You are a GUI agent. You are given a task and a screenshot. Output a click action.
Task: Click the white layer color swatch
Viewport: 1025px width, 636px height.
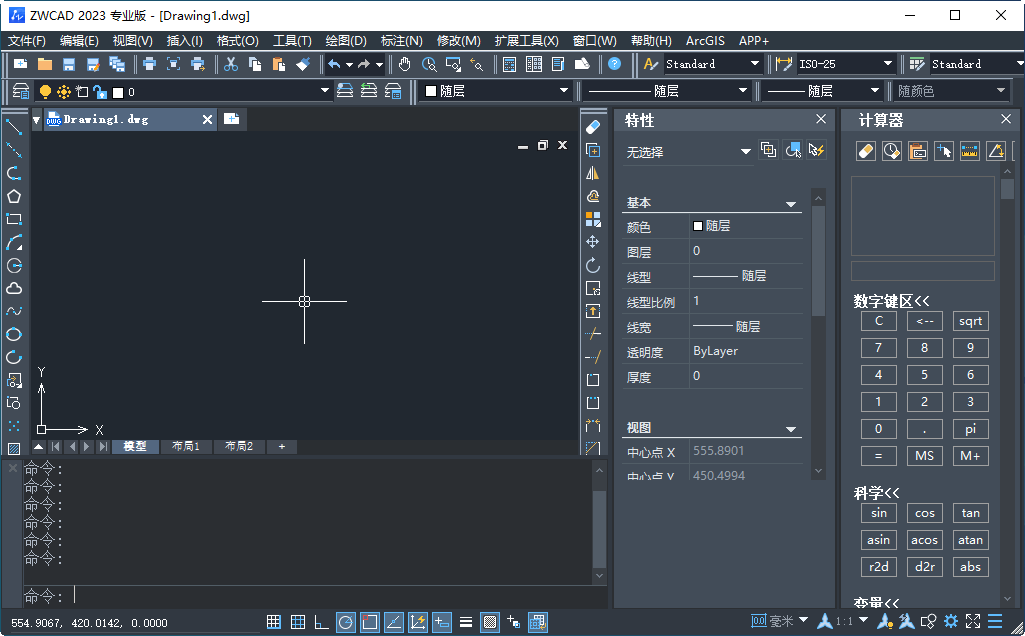click(118, 92)
